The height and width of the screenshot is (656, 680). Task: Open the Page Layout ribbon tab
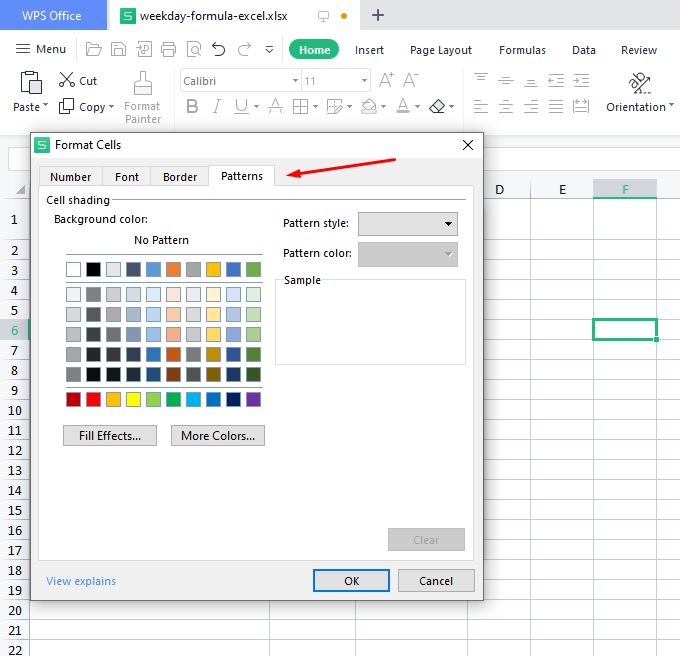(x=441, y=50)
